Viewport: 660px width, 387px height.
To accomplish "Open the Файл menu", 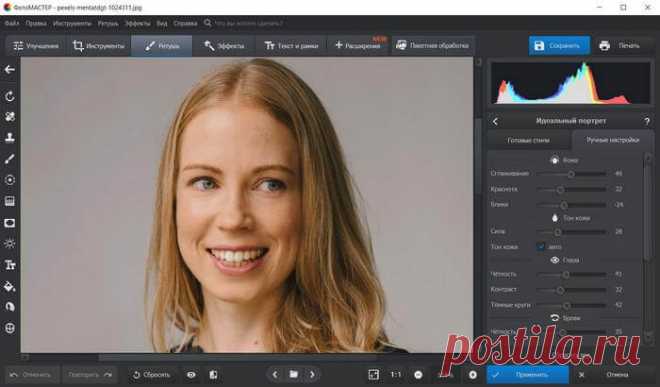I will coord(12,23).
